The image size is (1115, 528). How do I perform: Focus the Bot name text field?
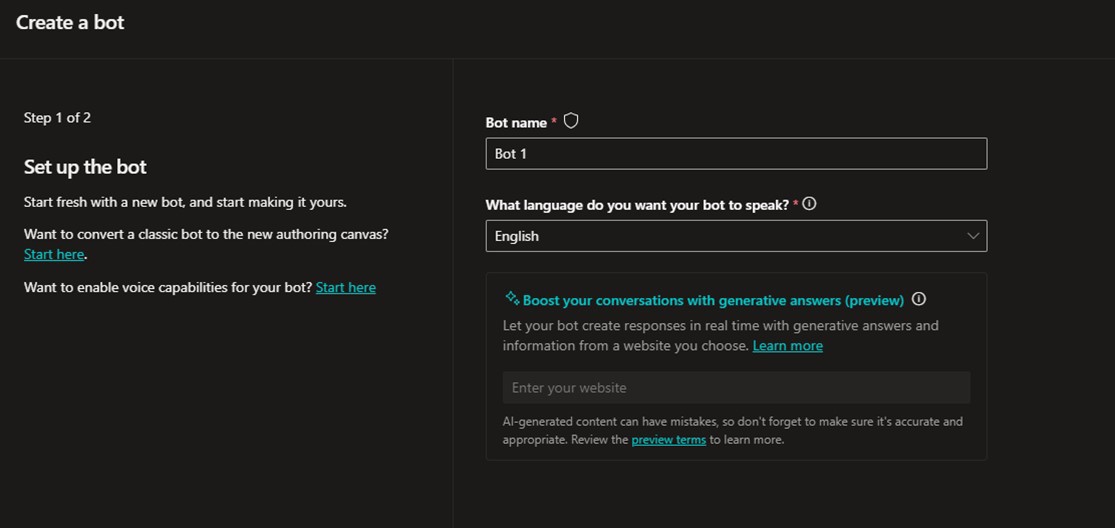735,154
